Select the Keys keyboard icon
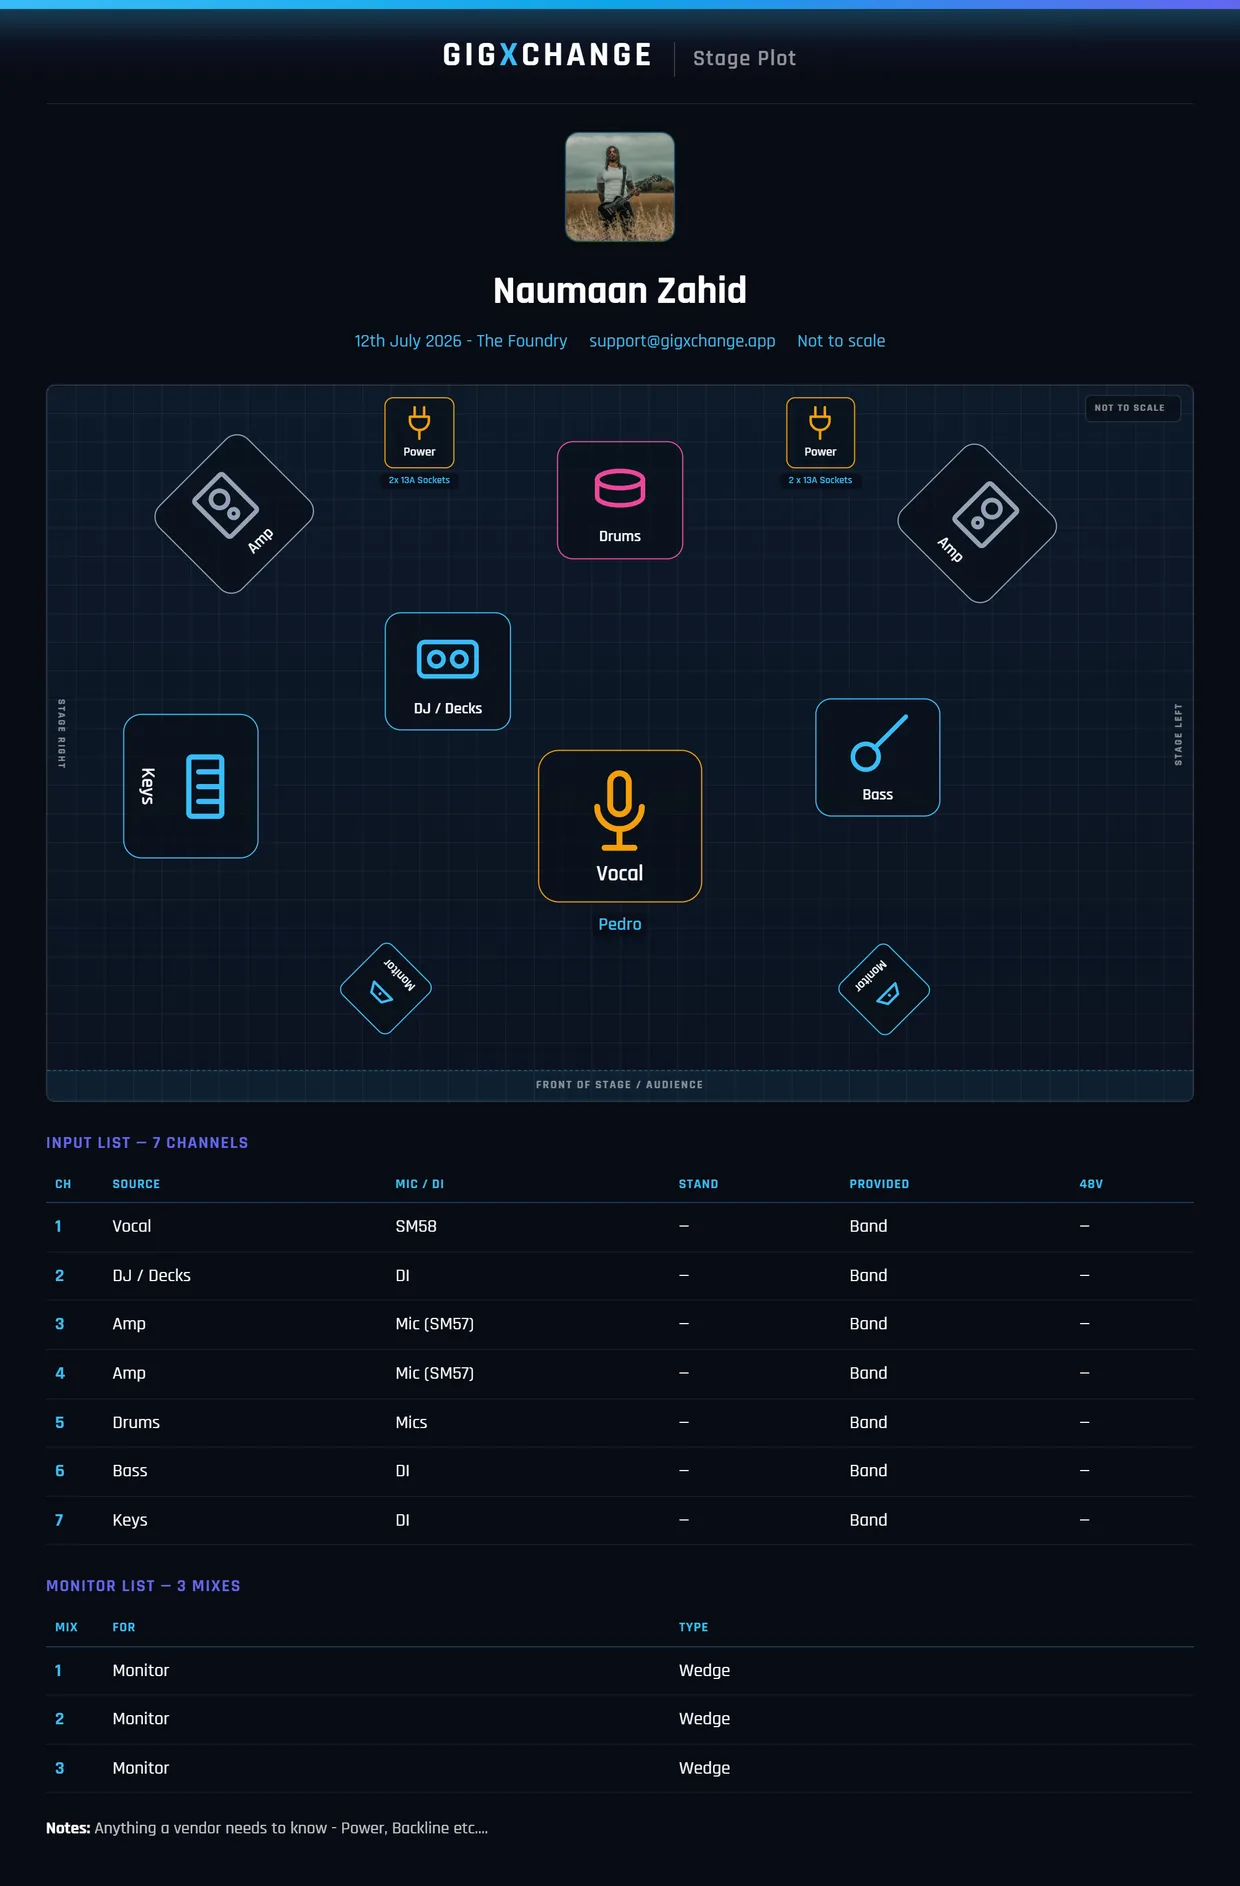Viewport: 1240px width, 1886px height. pyautogui.click(x=191, y=786)
